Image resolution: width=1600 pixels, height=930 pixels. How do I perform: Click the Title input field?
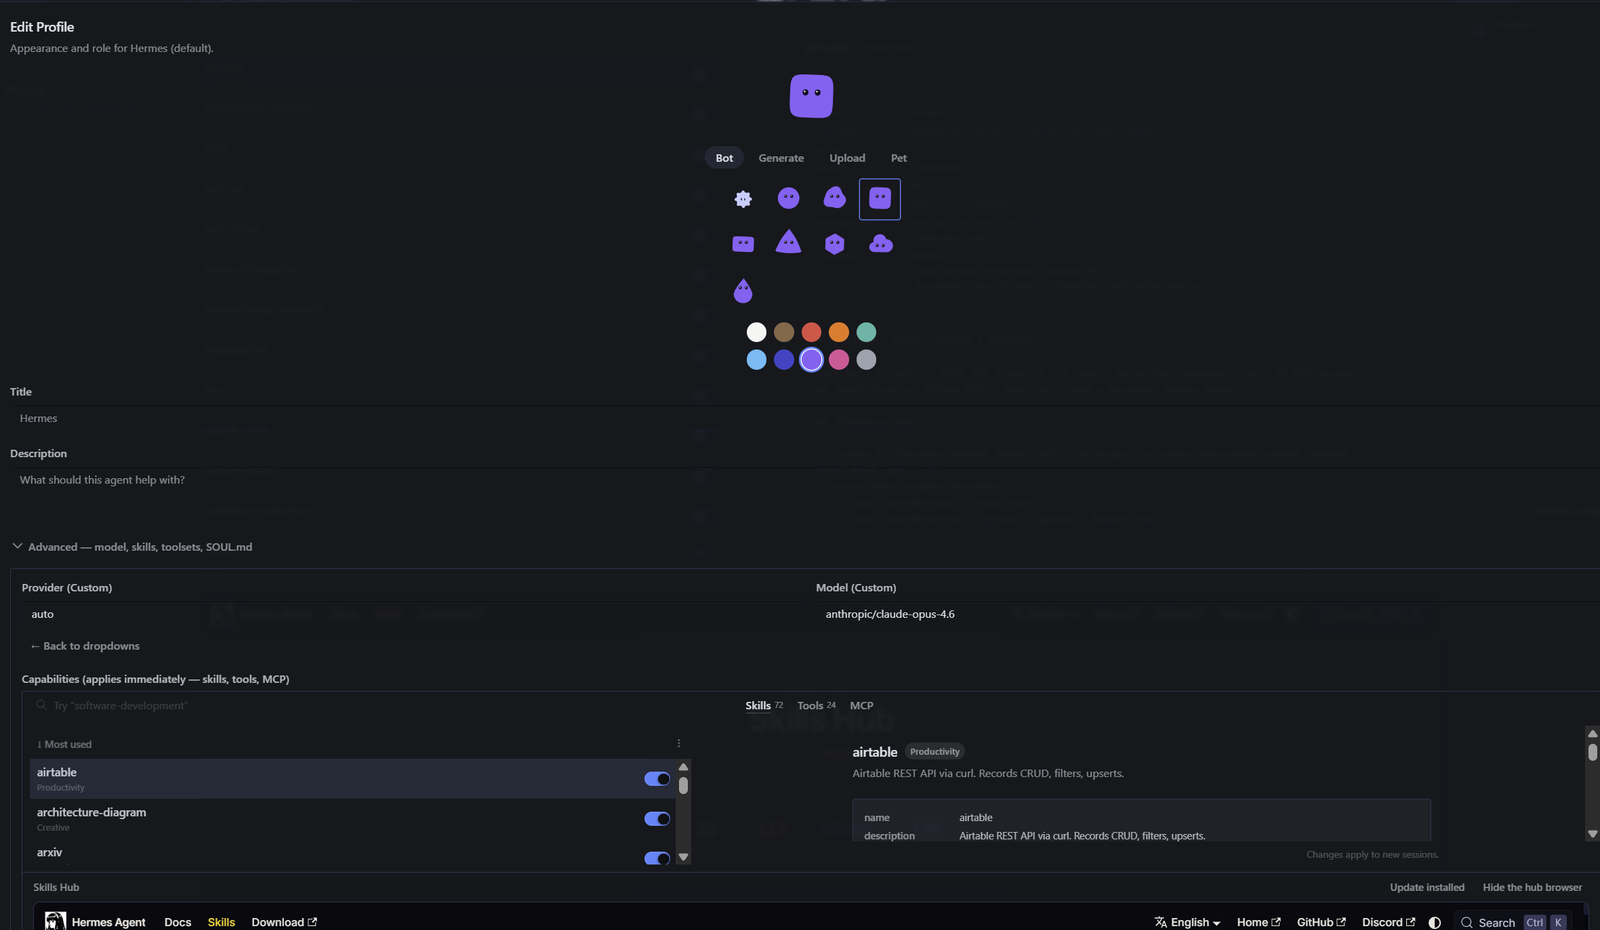[805, 419]
